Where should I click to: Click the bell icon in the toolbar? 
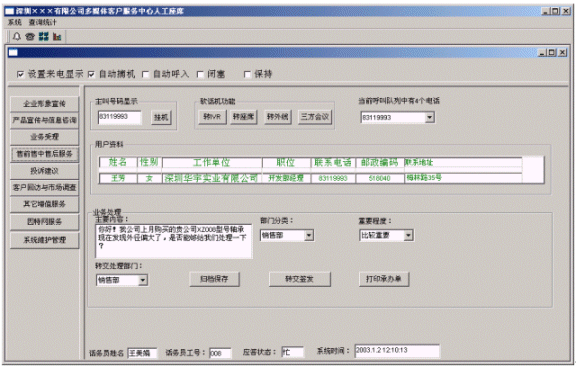point(17,36)
